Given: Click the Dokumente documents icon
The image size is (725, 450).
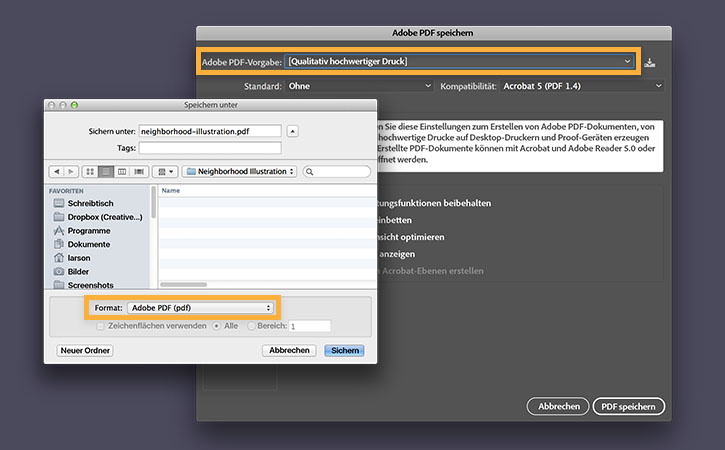Looking at the screenshot, I should click(59, 244).
